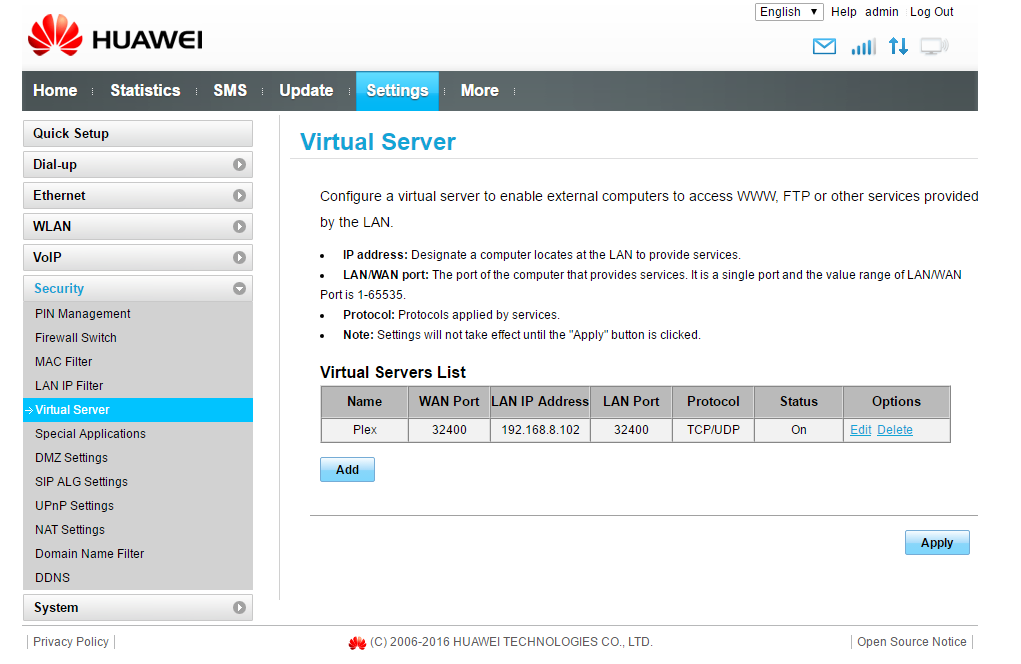
Task: Click the signal strength bars icon
Action: click(863, 46)
